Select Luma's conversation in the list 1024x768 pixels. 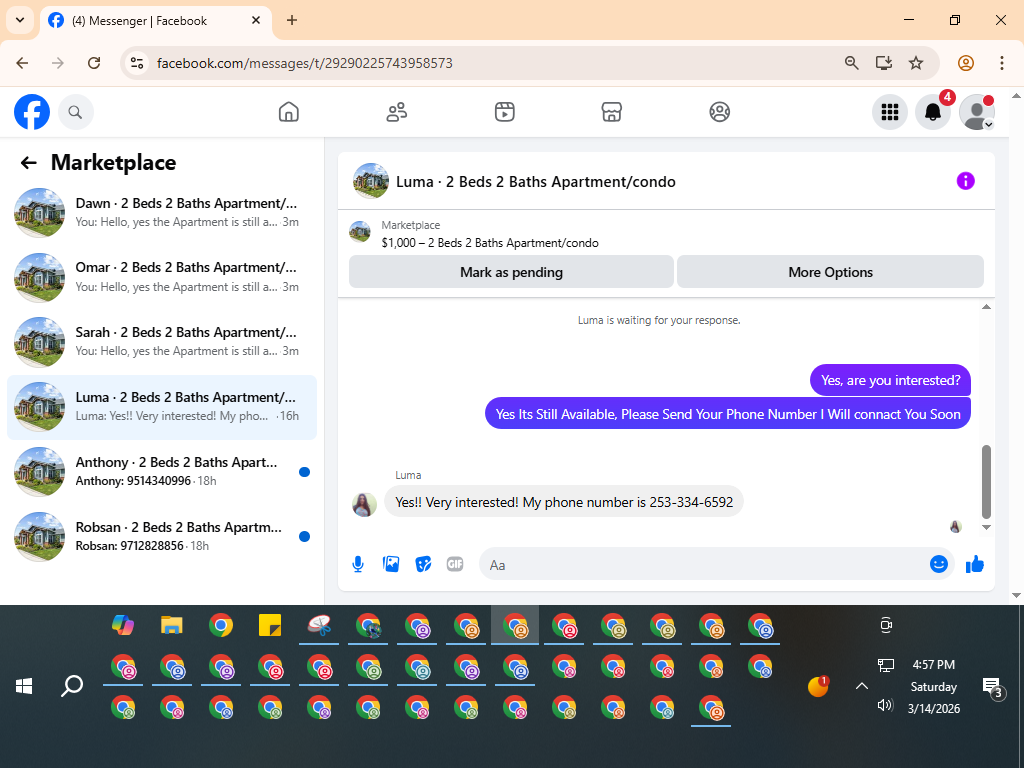[162, 407]
